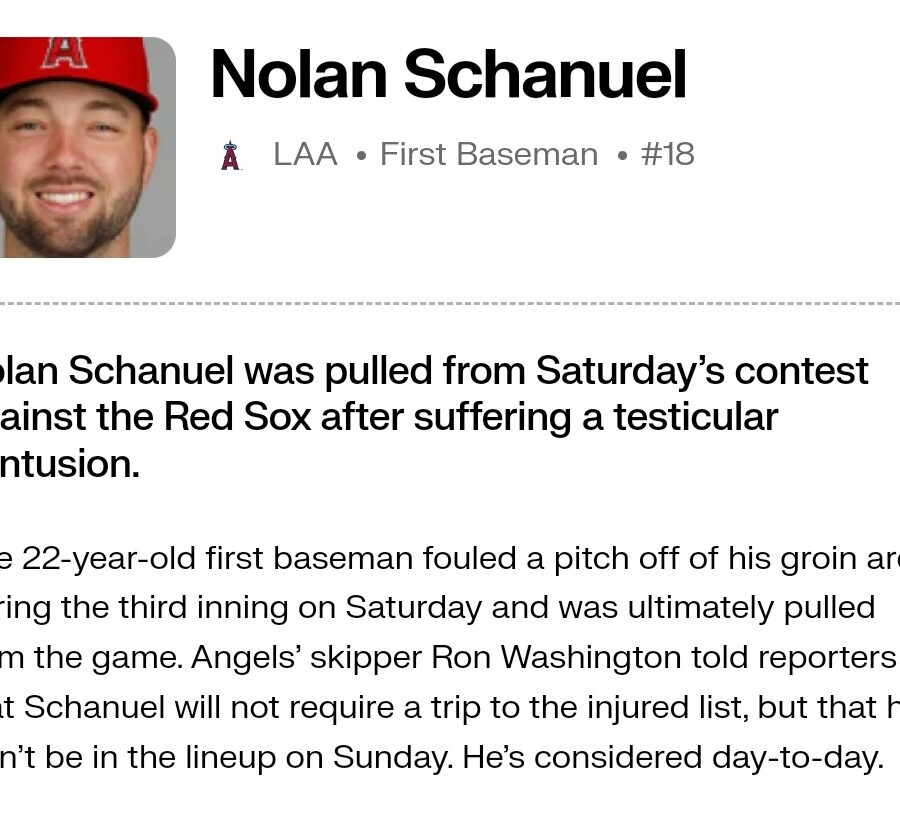Open the headline about Saturday's contest

[x=434, y=417]
